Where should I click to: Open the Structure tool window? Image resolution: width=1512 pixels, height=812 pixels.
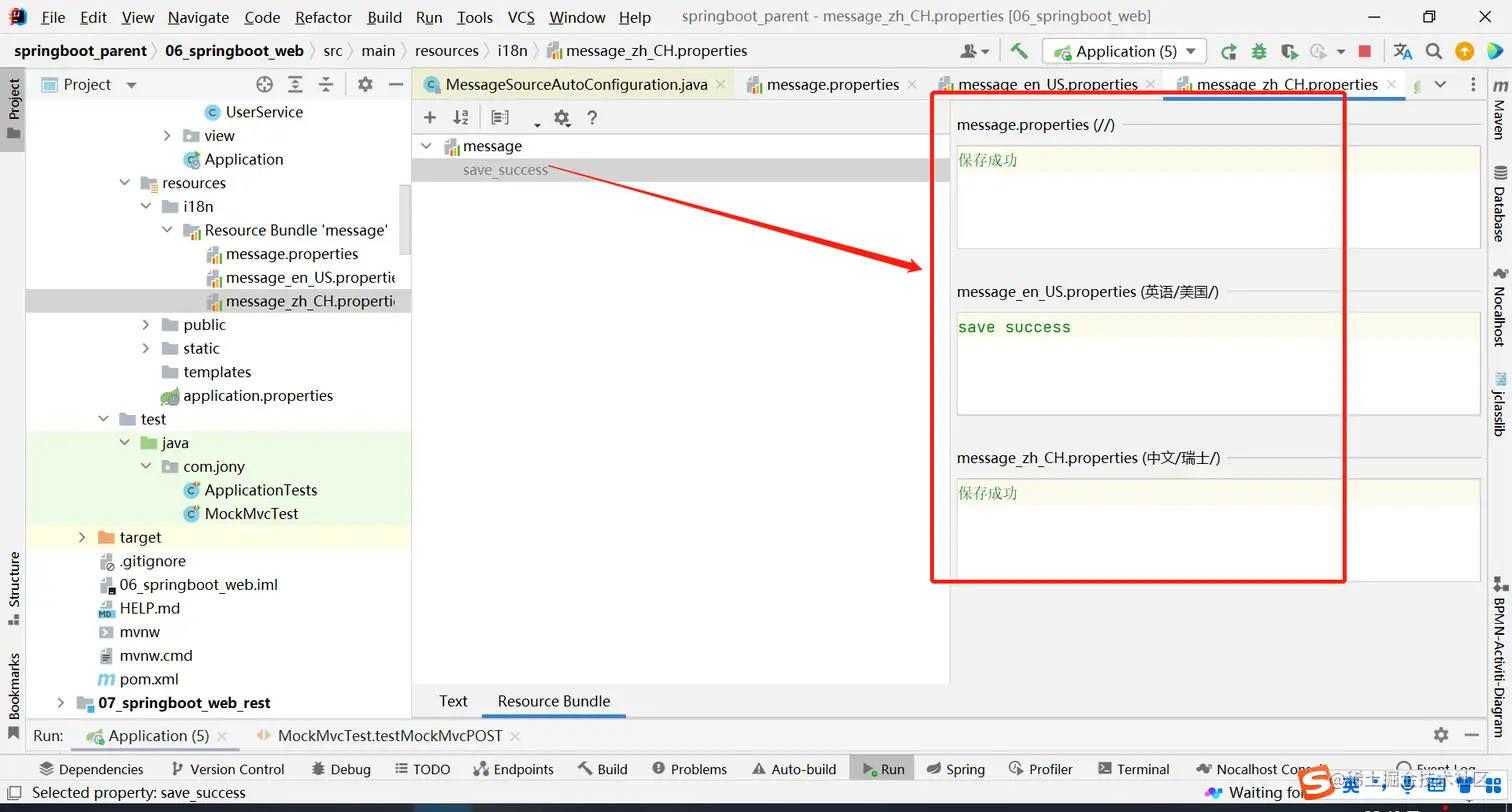[14, 588]
